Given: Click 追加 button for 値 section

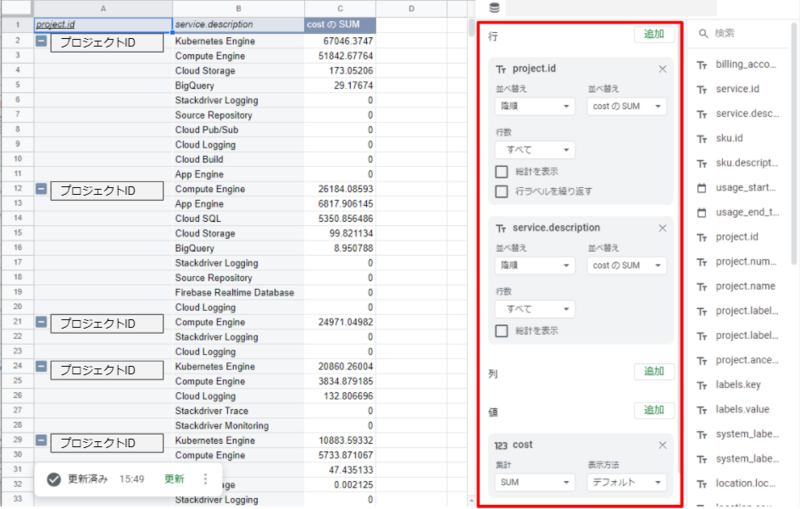Looking at the screenshot, I should (654, 410).
